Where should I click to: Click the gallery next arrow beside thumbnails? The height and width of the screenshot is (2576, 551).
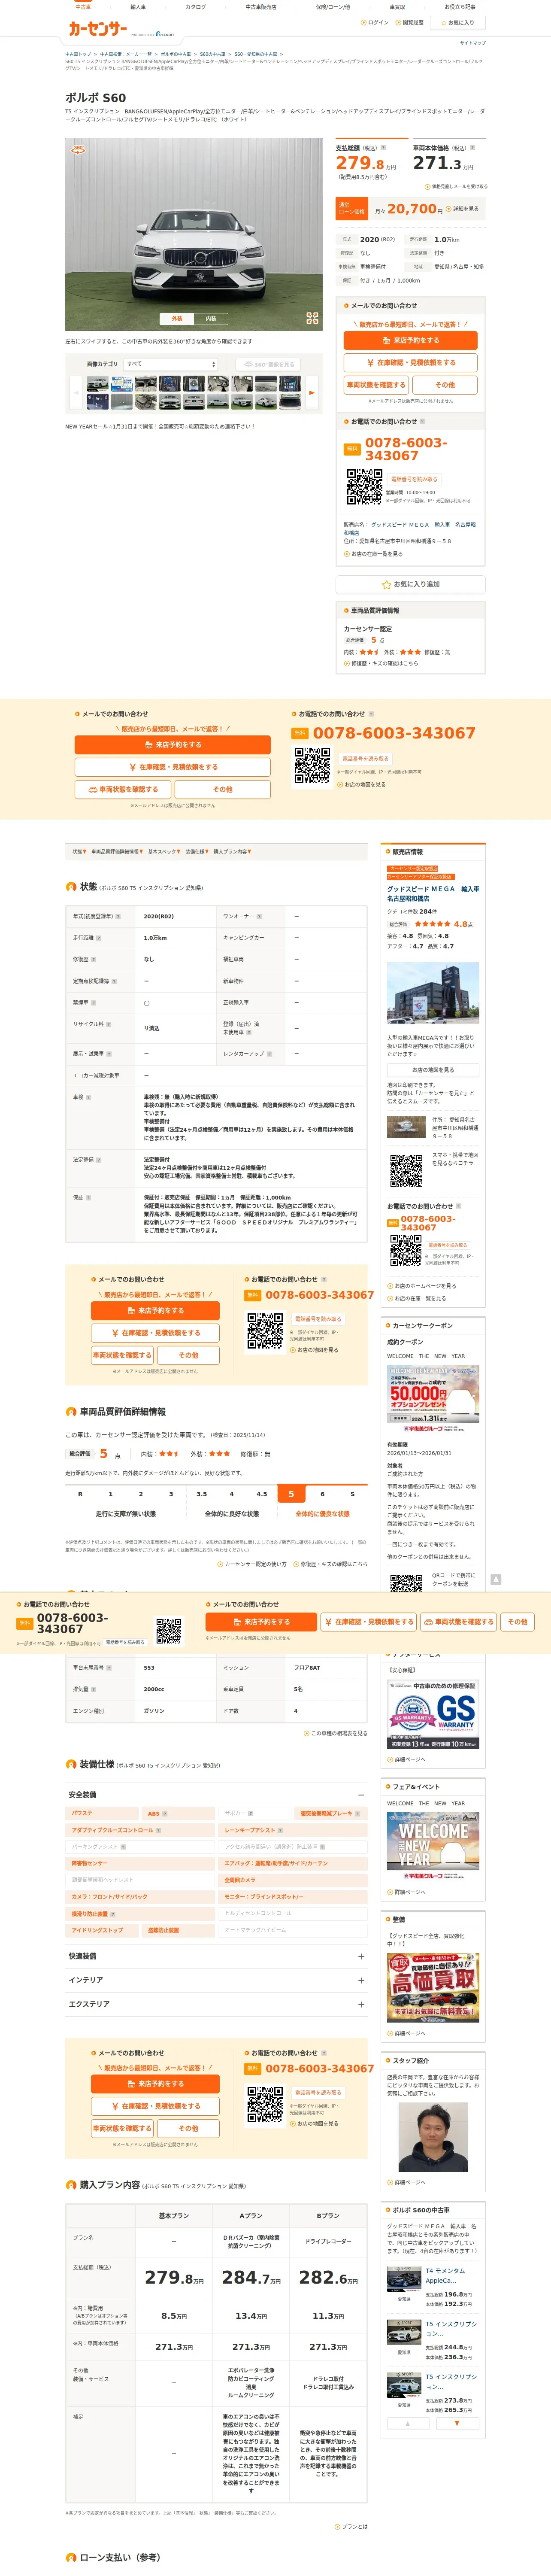point(311,392)
